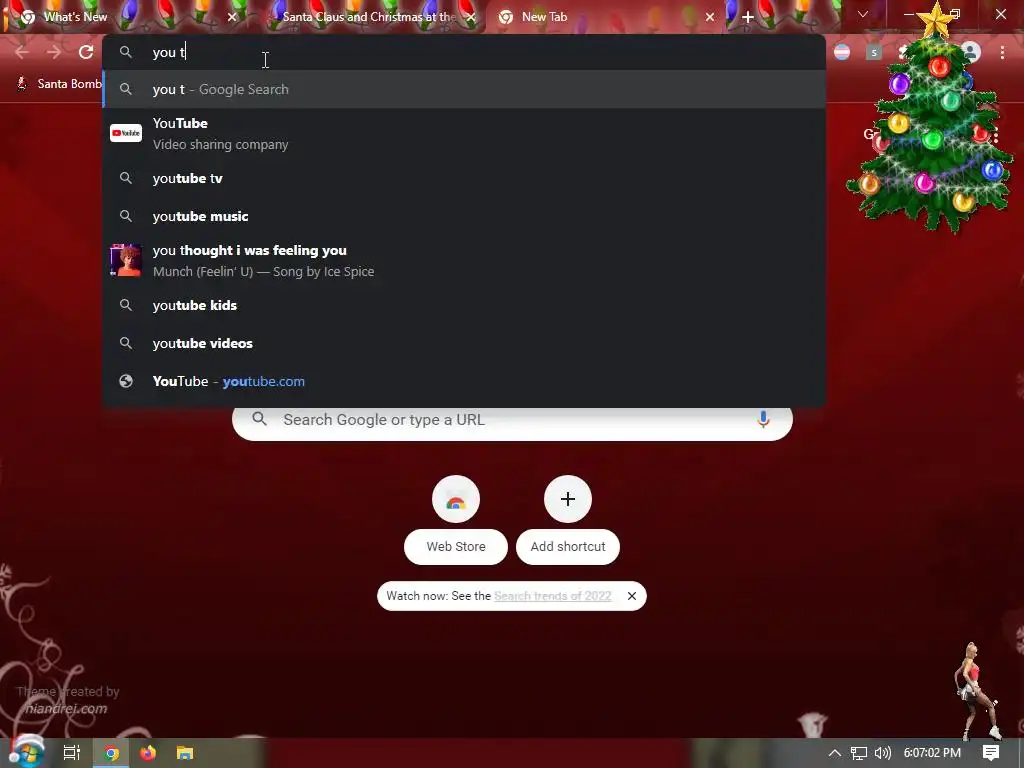This screenshot has width=1024, height=768.
Task: Open Chrome's three-dot menu
Action: point(1002,52)
